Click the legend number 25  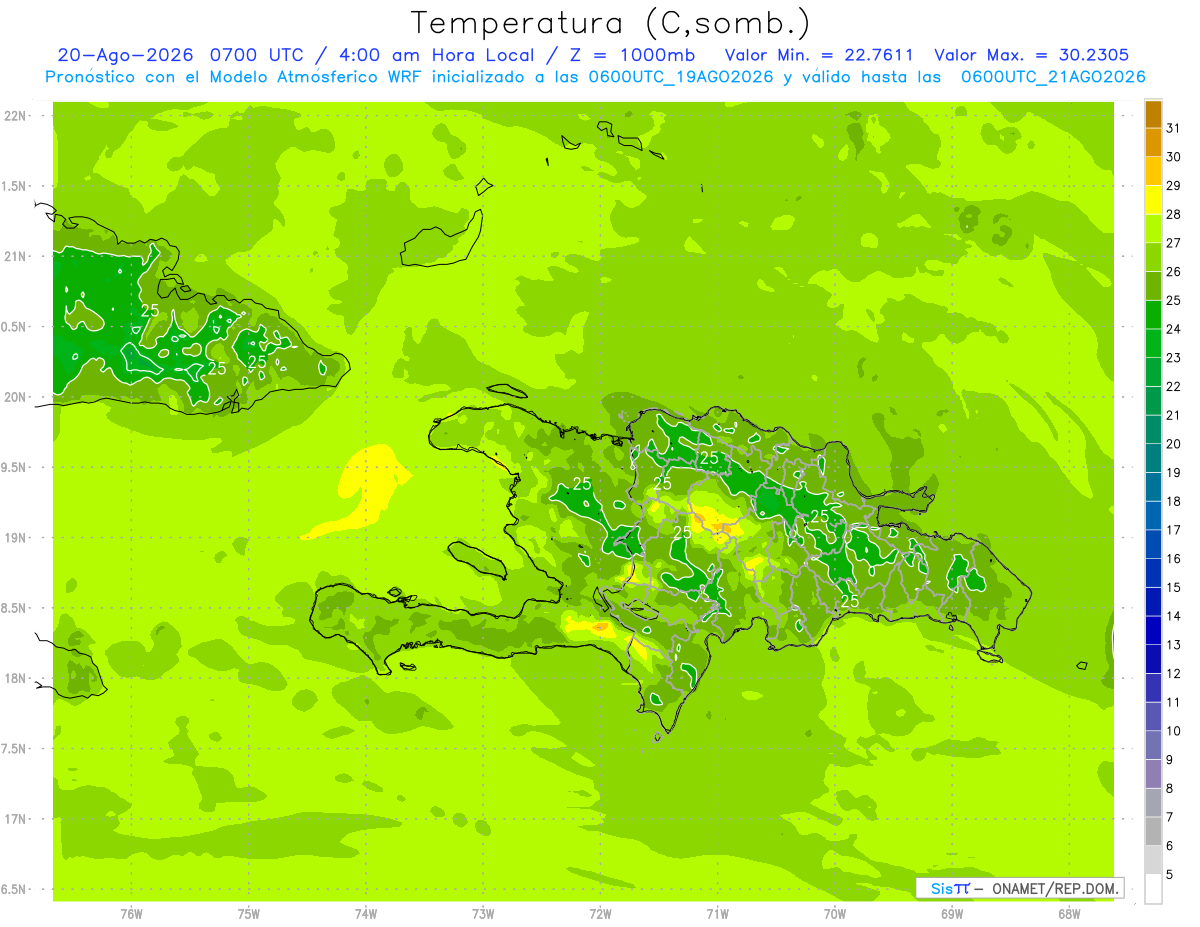(x=1173, y=300)
